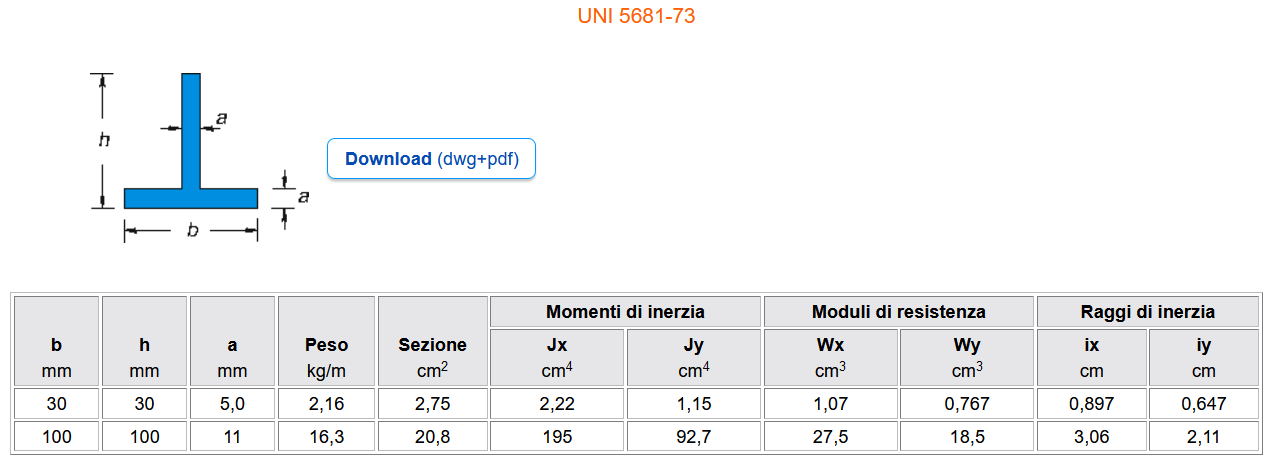Select the ix cm column header
Screen dimensions: 1269x463
1091,358
